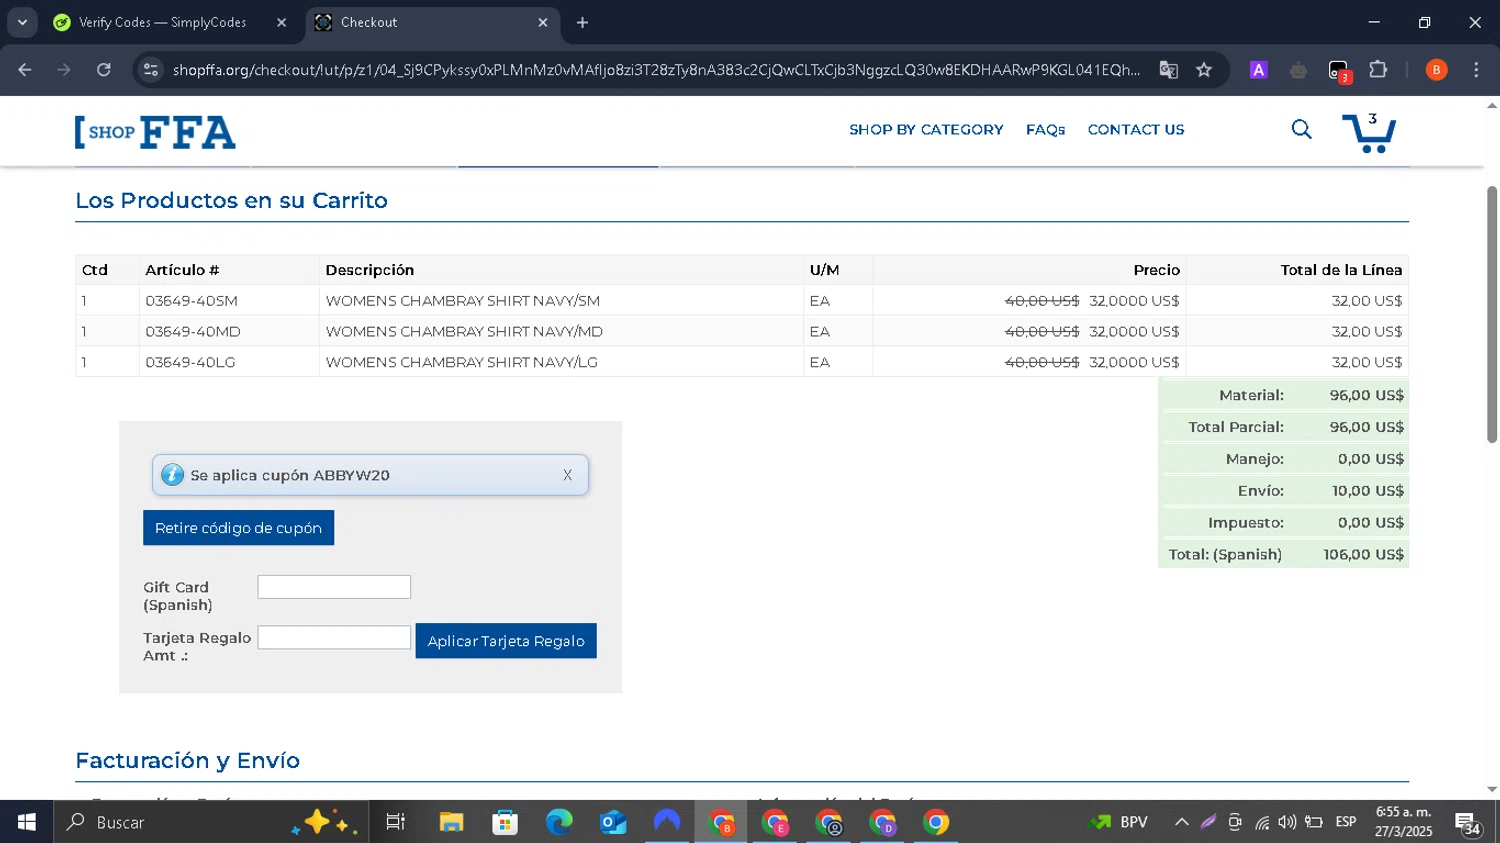Click Se aplica cupón ABBYW20 message
1500x843 pixels.
pos(290,475)
